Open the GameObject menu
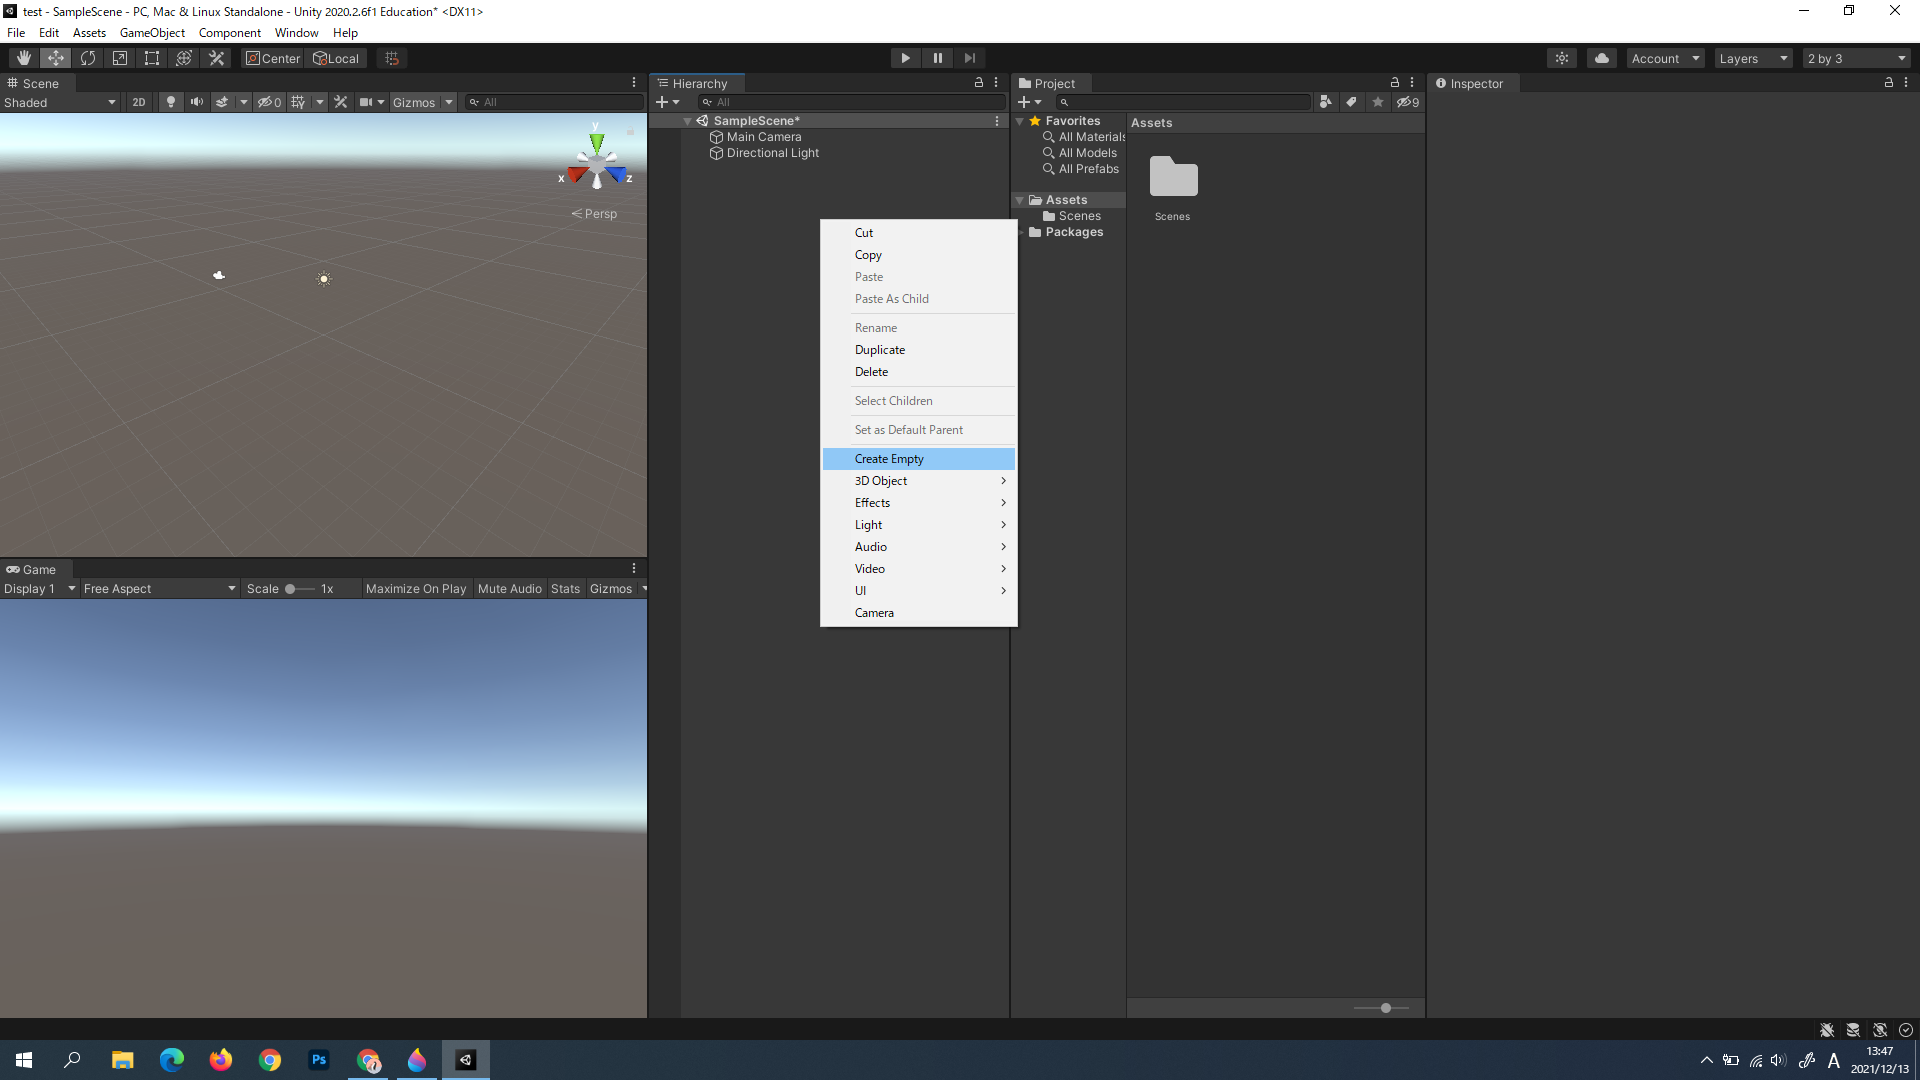The image size is (1920, 1080). [x=152, y=33]
